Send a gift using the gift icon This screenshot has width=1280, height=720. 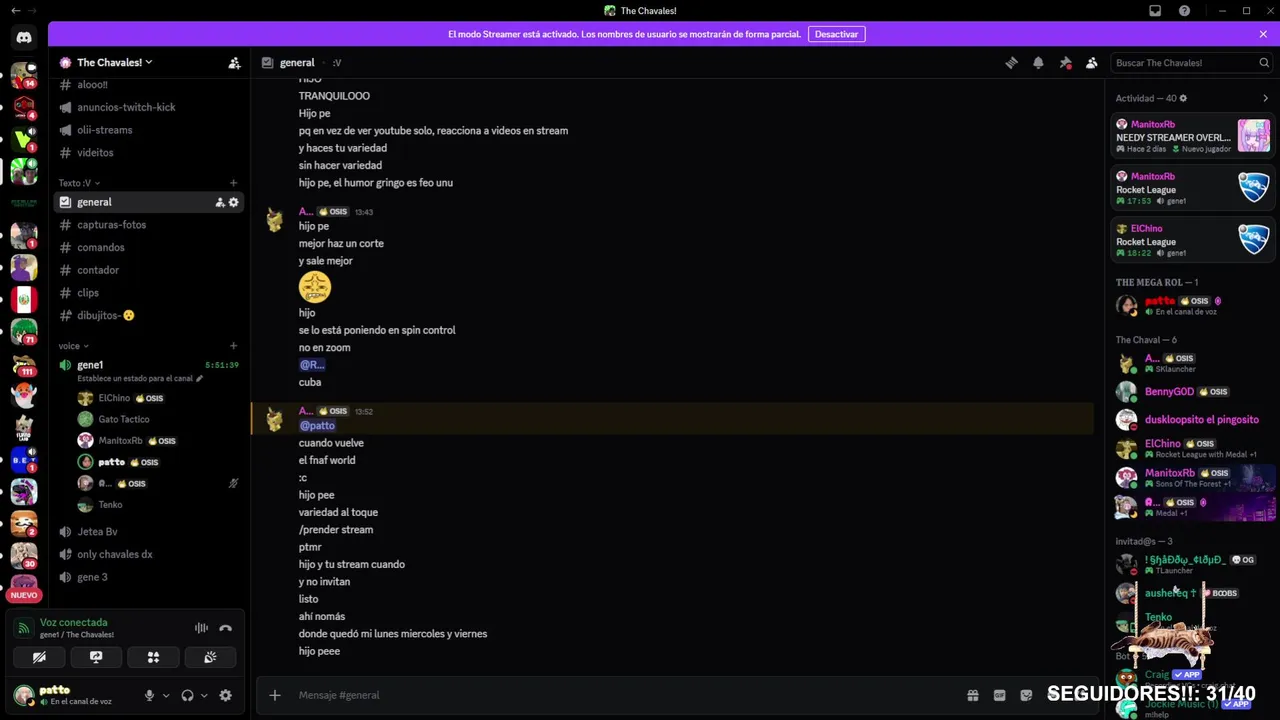tap(972, 695)
